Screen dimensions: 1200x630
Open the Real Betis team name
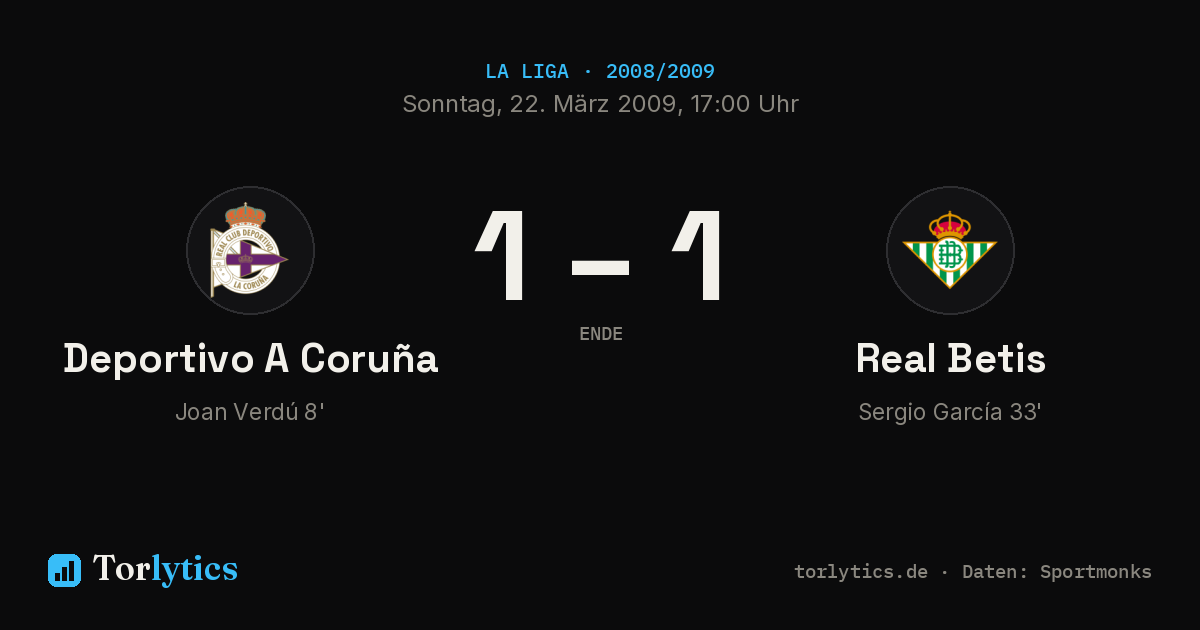pyautogui.click(x=951, y=358)
